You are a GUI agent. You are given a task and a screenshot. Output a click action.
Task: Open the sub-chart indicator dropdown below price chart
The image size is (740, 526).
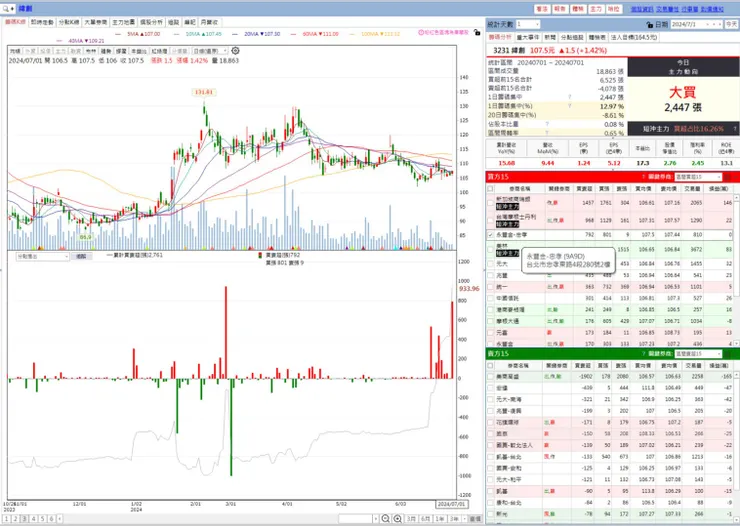tap(42, 256)
